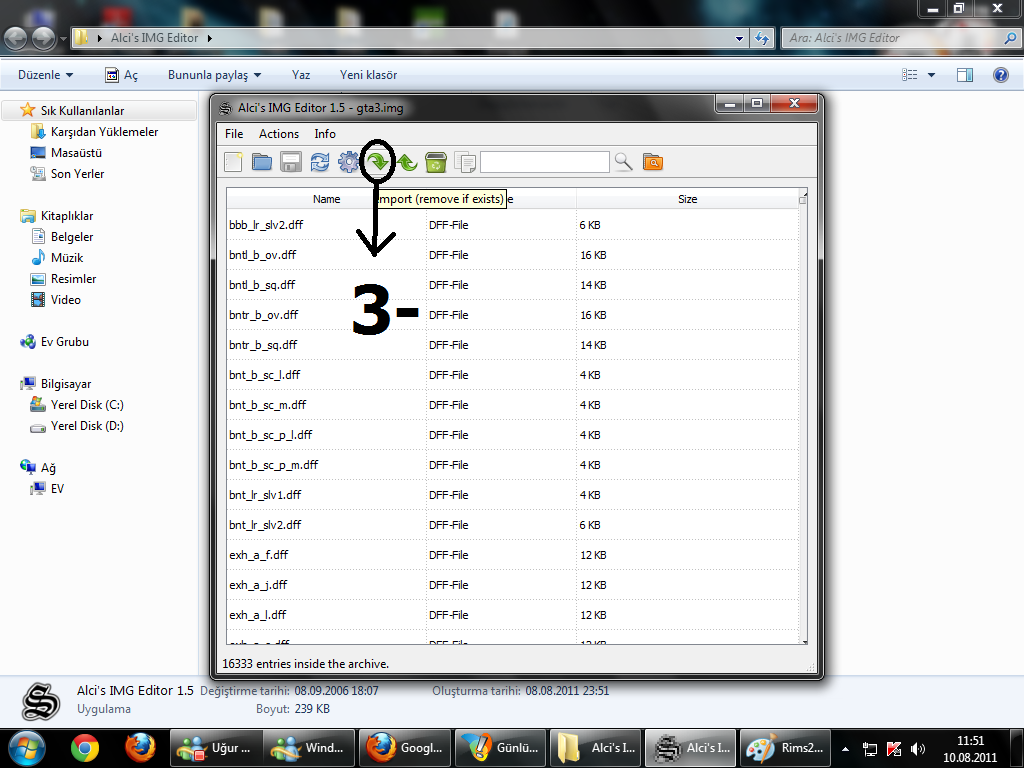Open the Müzik library

click(x=67, y=258)
